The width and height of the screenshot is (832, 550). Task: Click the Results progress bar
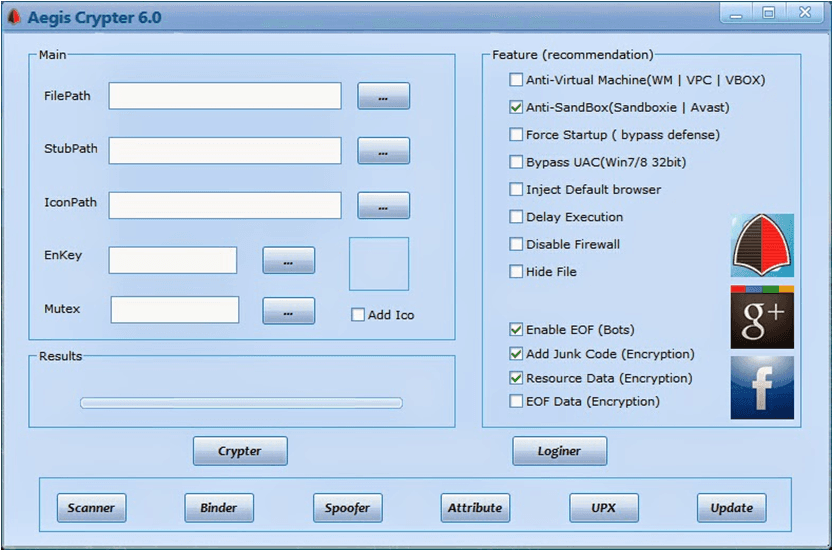[241, 403]
